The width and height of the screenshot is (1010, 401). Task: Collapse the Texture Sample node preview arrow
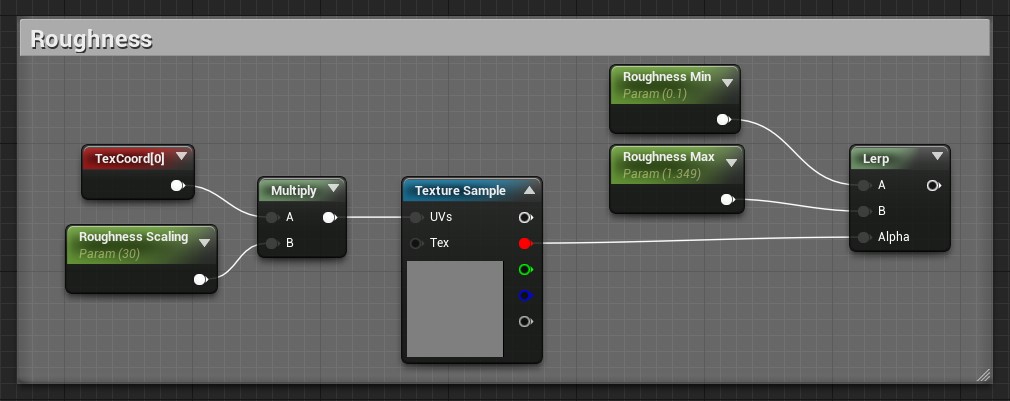[529, 190]
